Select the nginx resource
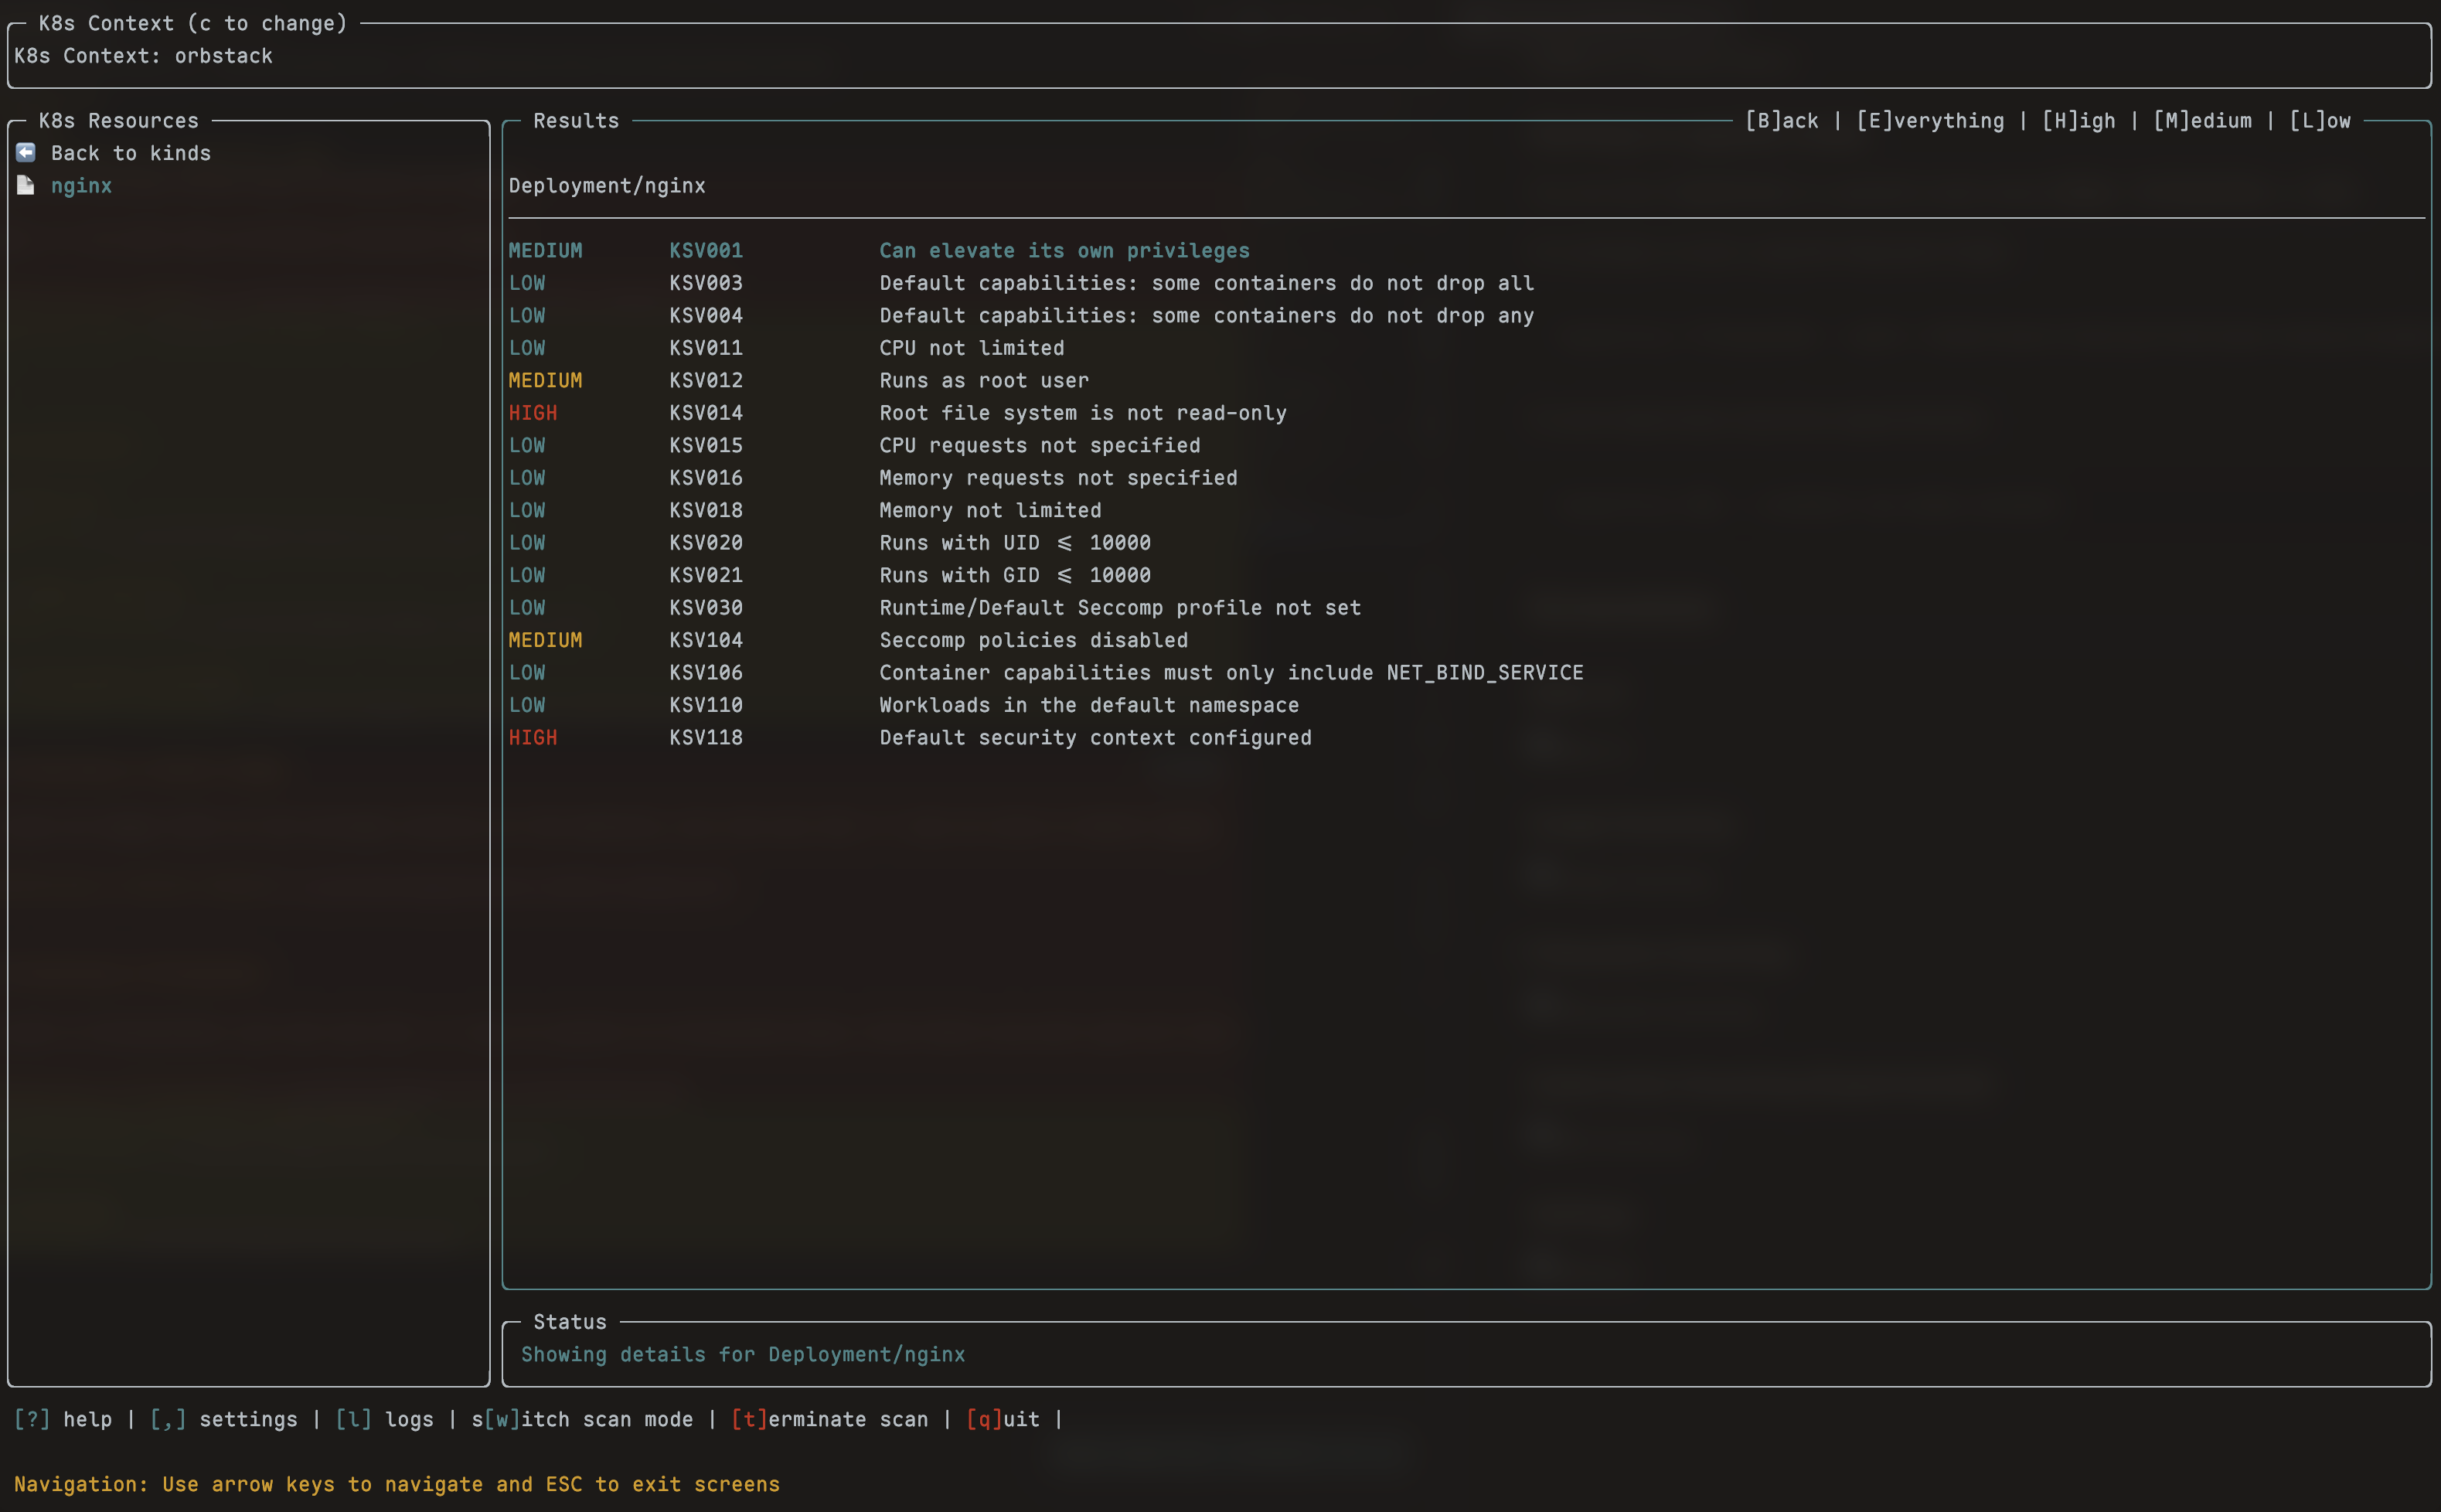 click(81, 186)
